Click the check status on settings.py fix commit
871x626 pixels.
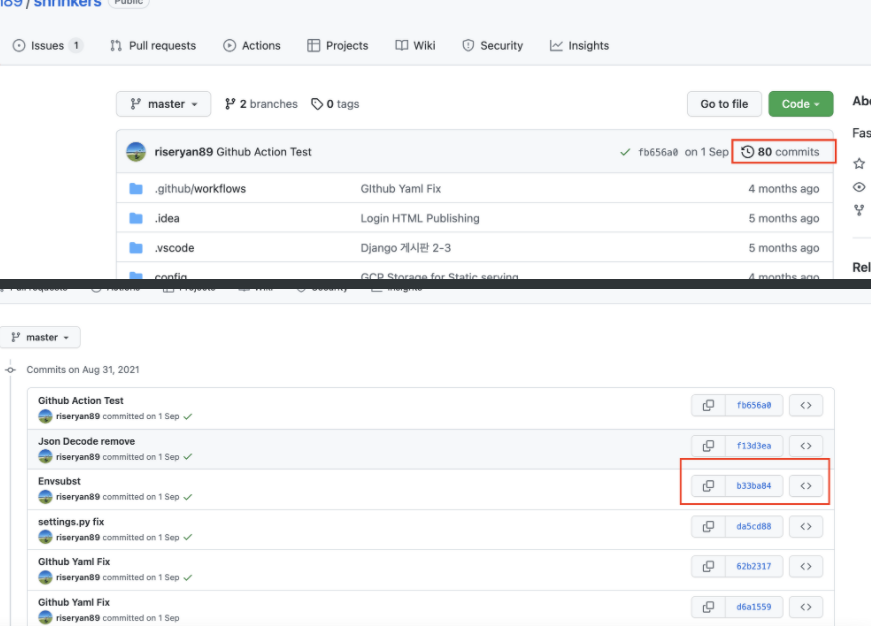pyautogui.click(x=188, y=537)
